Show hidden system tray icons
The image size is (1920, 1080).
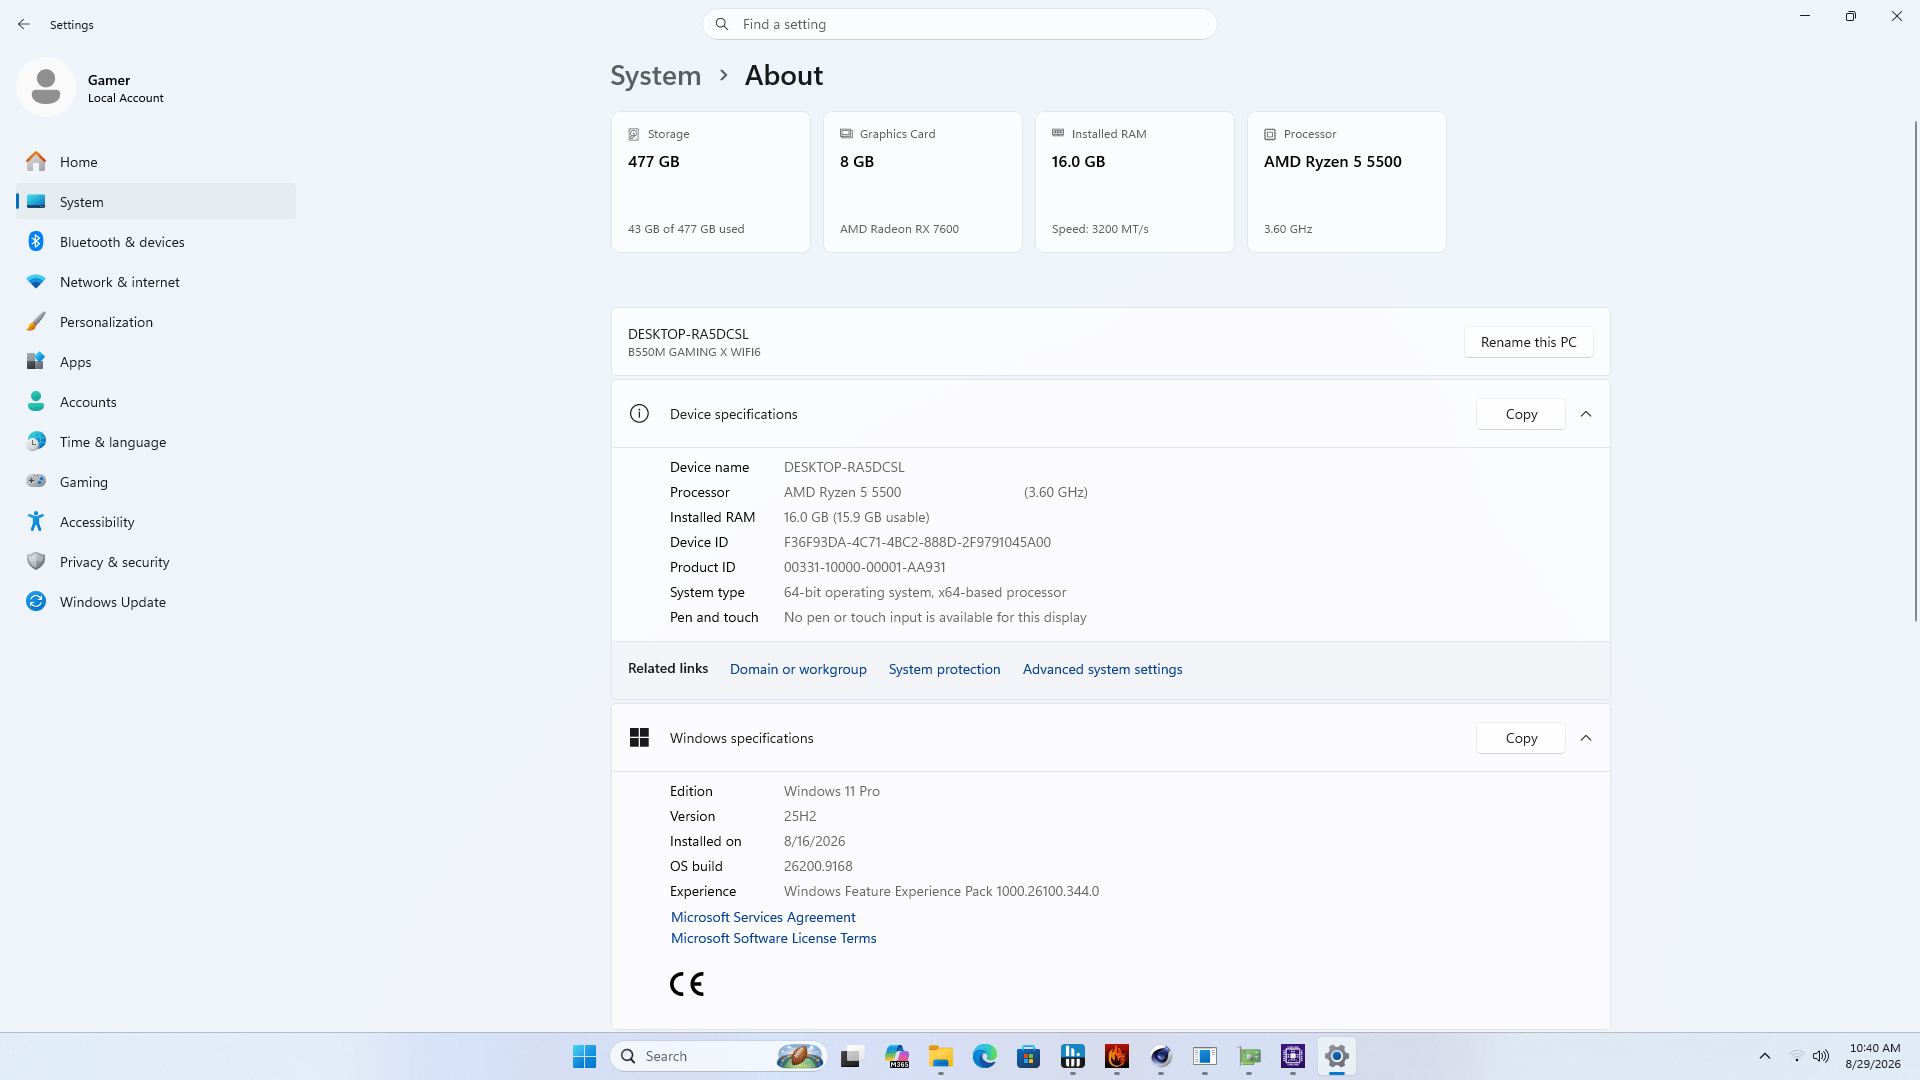[x=1765, y=1056]
